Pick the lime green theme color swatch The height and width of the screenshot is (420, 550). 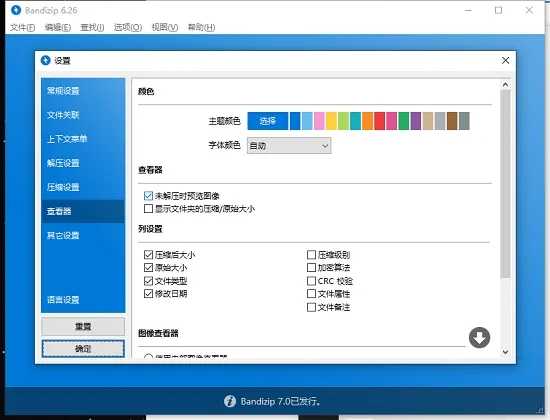coord(343,121)
